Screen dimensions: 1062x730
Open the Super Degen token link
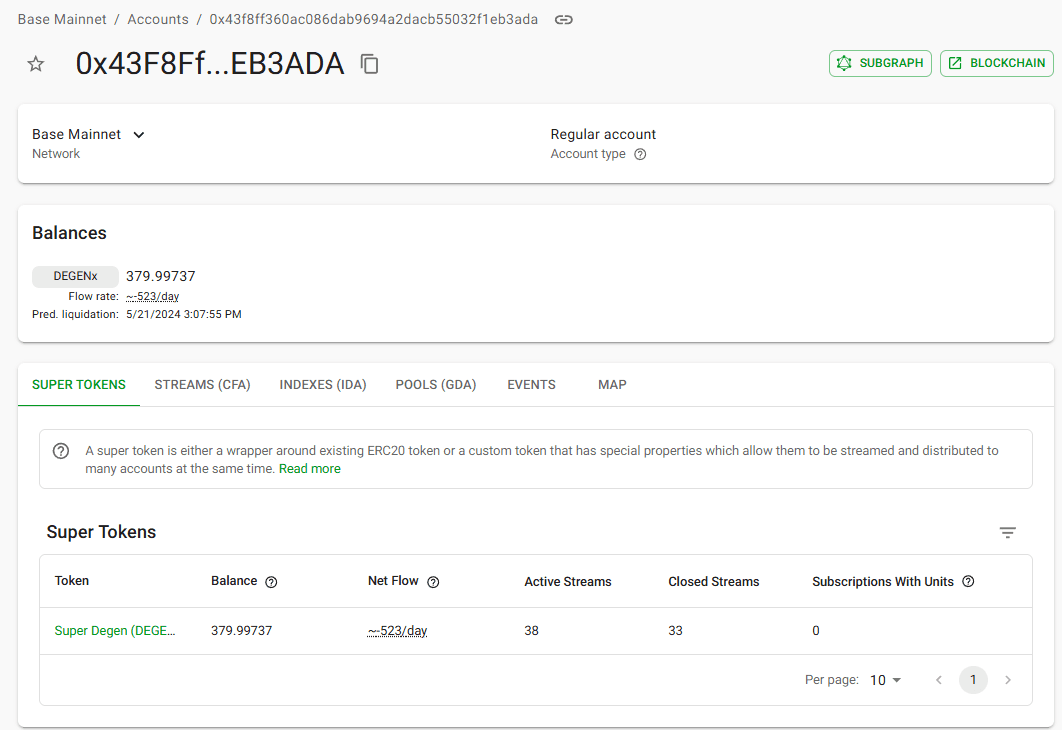pos(114,631)
